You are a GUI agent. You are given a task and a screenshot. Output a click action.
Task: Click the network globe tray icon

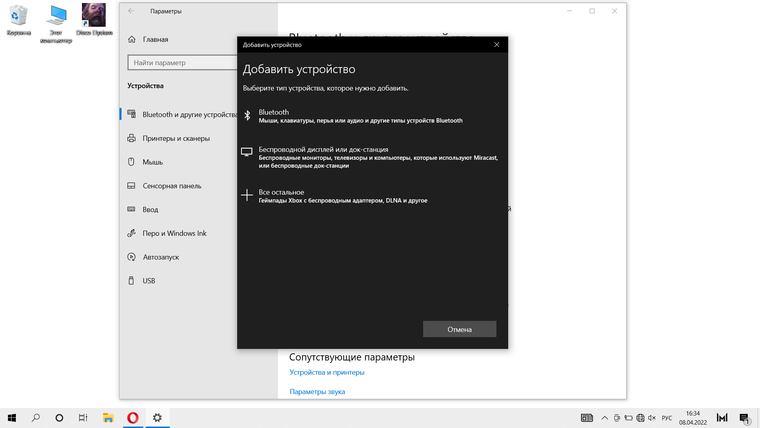pos(640,418)
